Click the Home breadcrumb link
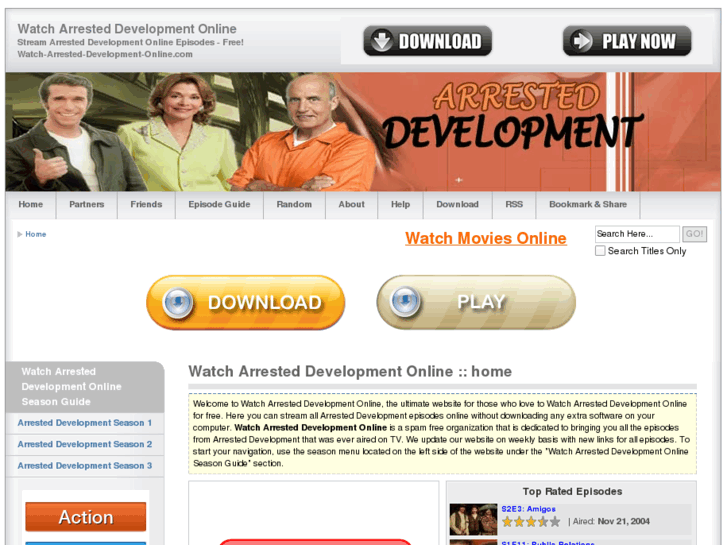Viewport: 727px width, 545px height. [x=36, y=234]
